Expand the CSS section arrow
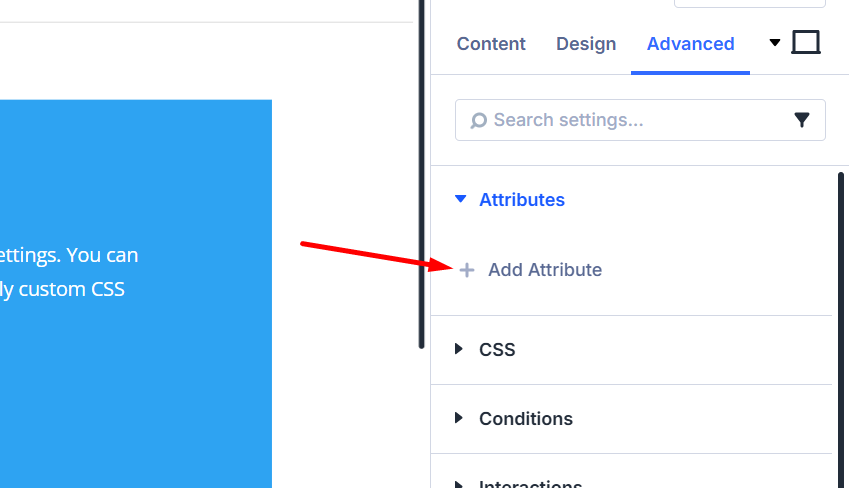This screenshot has width=849, height=488. tap(459, 349)
